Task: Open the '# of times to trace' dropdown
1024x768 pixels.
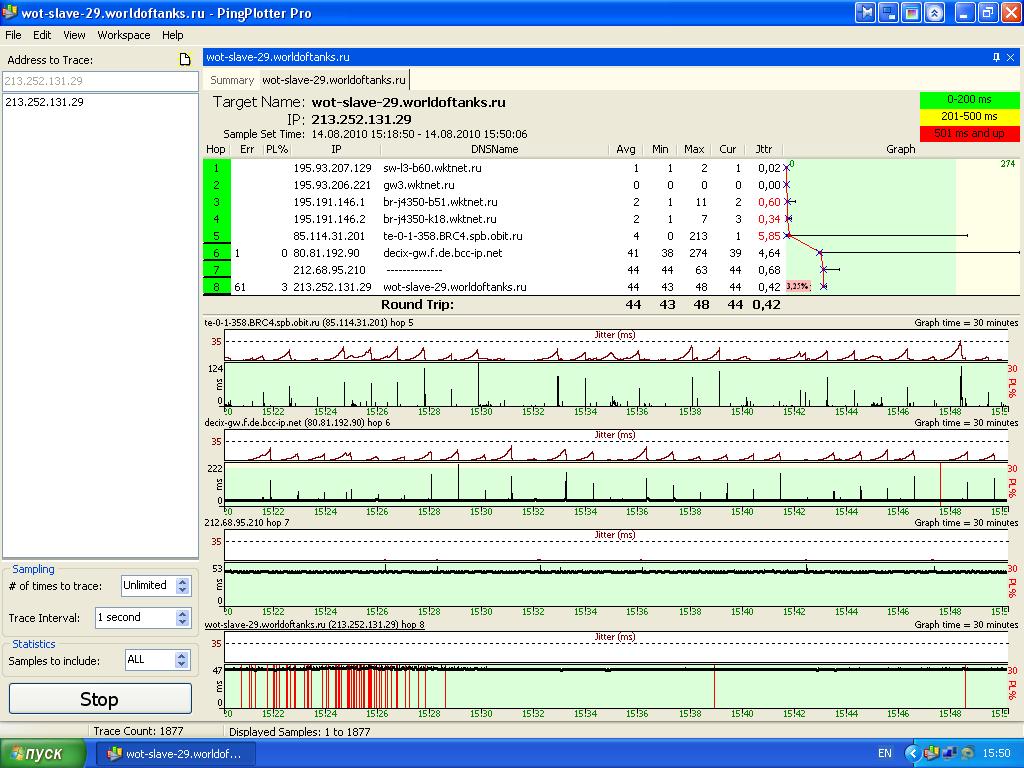Action: tap(181, 586)
